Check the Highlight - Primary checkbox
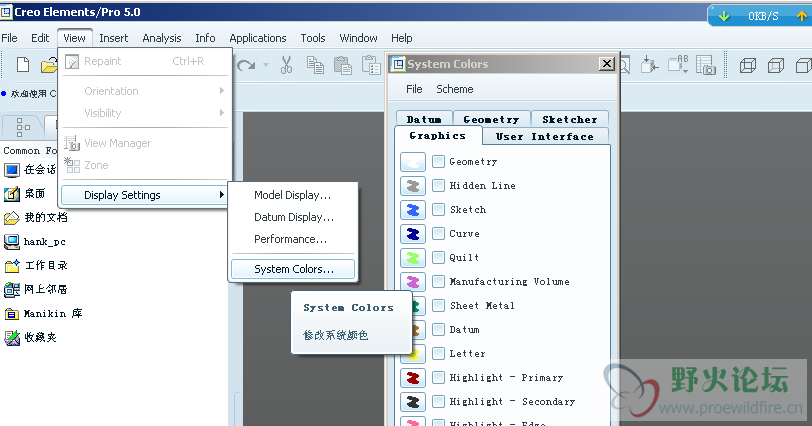The width and height of the screenshot is (812, 426). click(438, 377)
